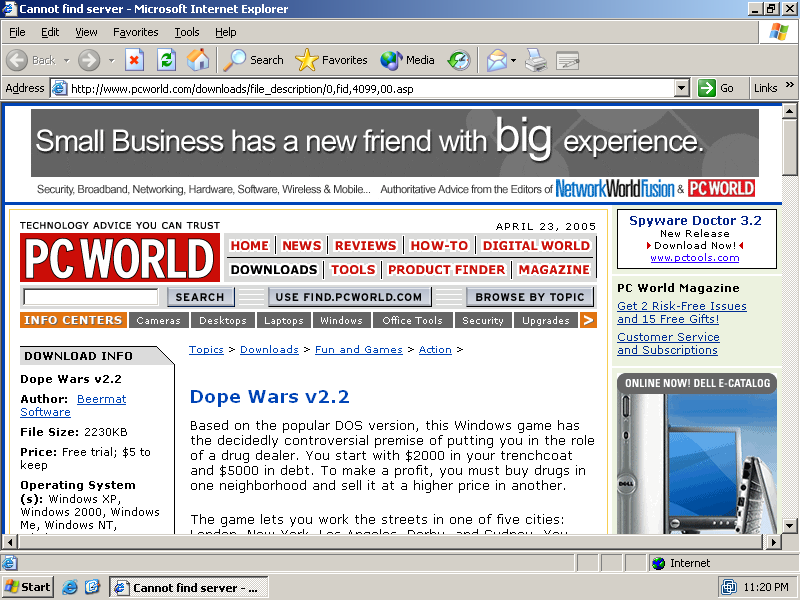Click the Windows flag logo
The image size is (800, 600).
[779, 32]
